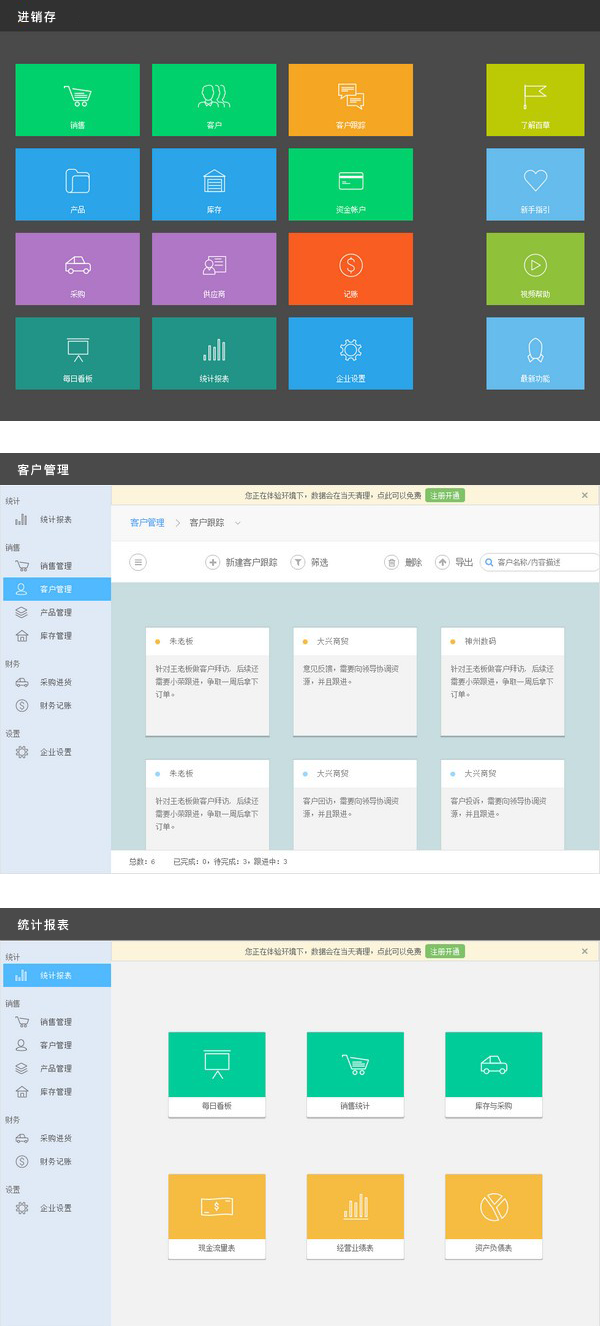The width and height of the screenshot is (600, 1326).
Task: Open the 筛选 filter options
Action: pos(309,563)
